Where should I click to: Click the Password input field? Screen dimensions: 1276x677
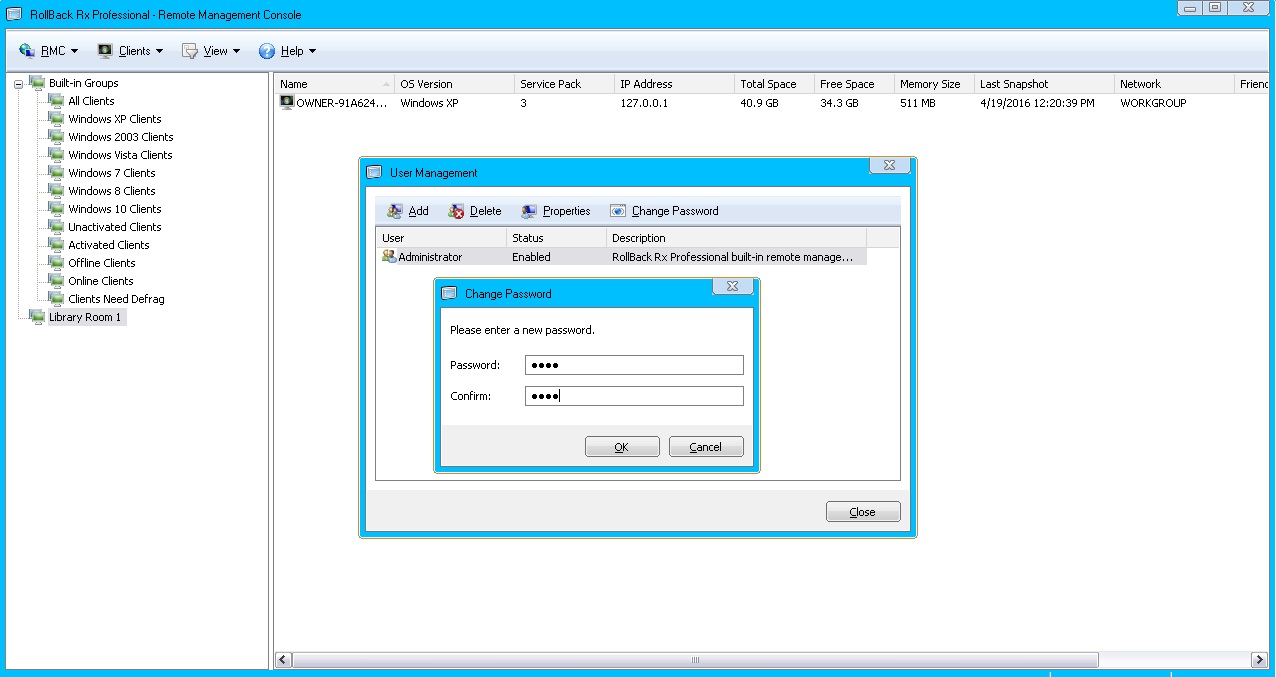[x=634, y=365]
